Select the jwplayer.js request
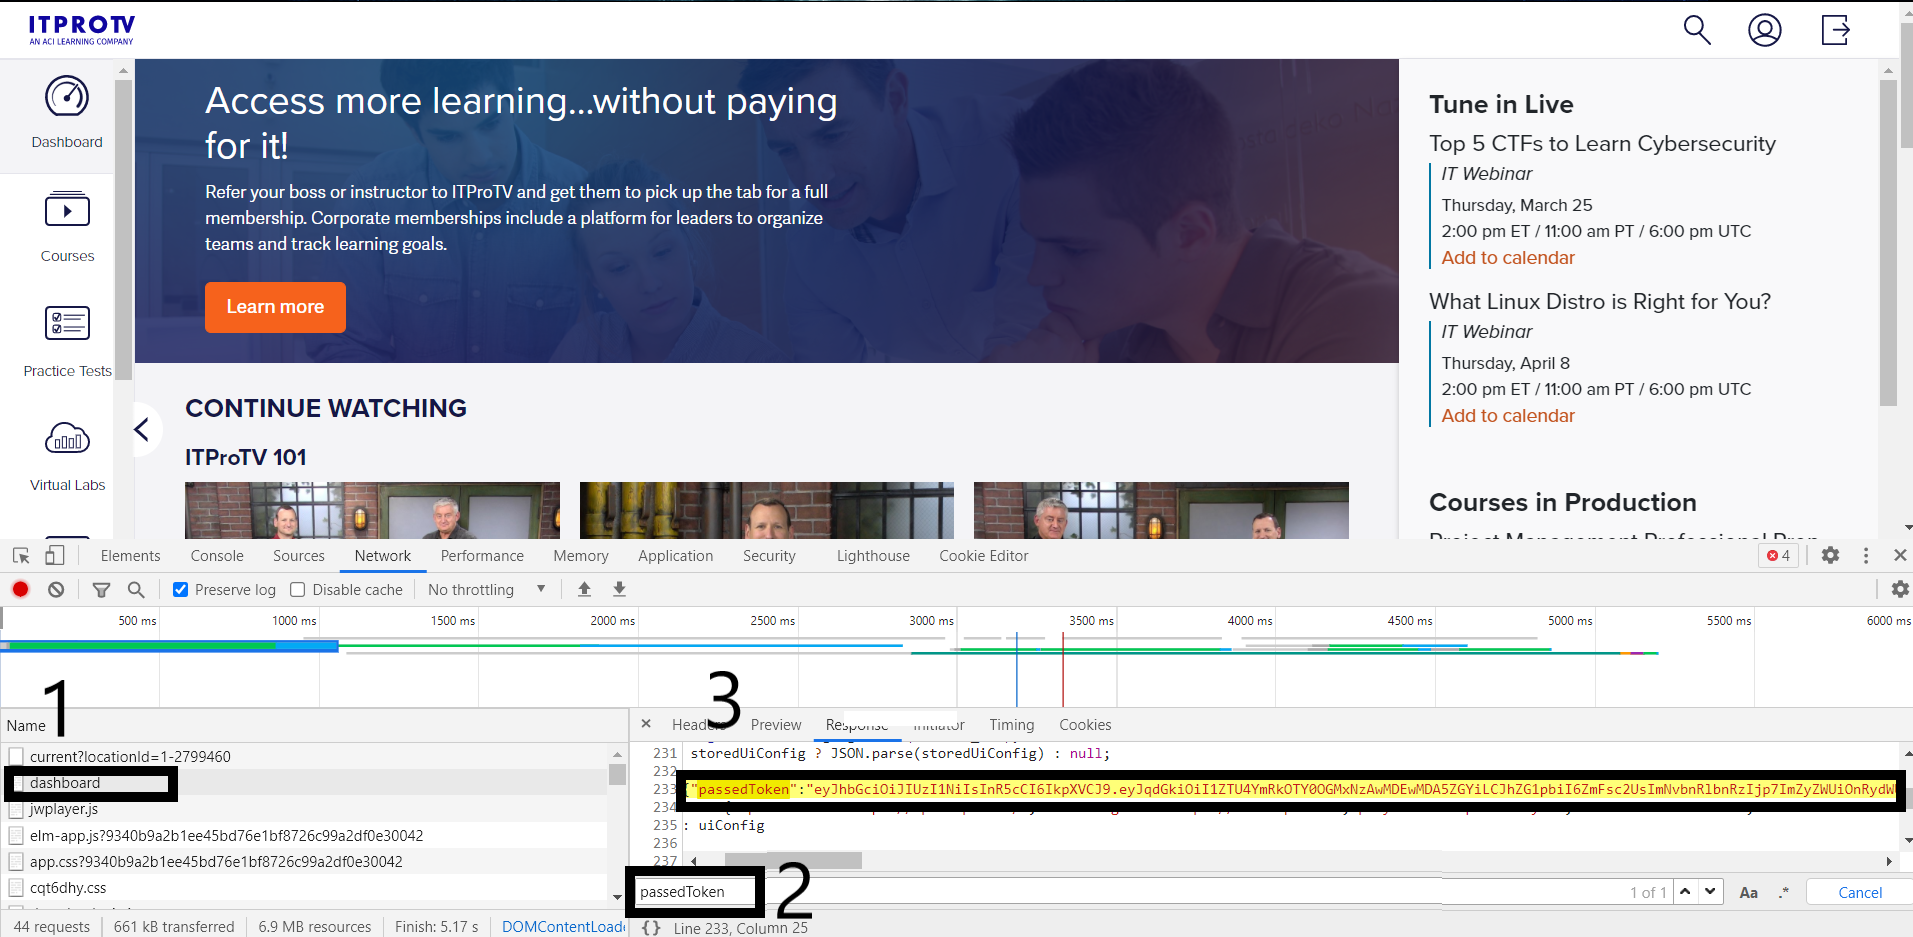Screen dimensions: 1913x937 click(x=303, y=809)
